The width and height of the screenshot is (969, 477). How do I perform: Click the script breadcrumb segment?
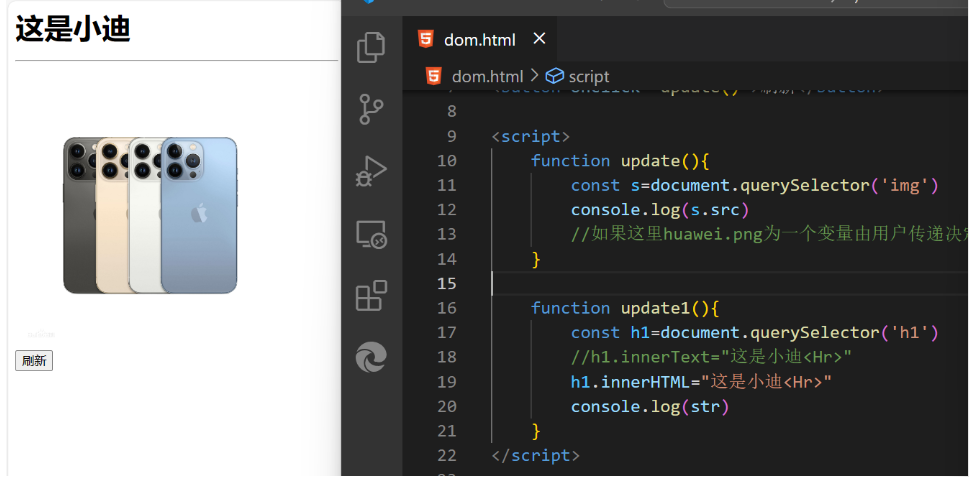pos(588,77)
